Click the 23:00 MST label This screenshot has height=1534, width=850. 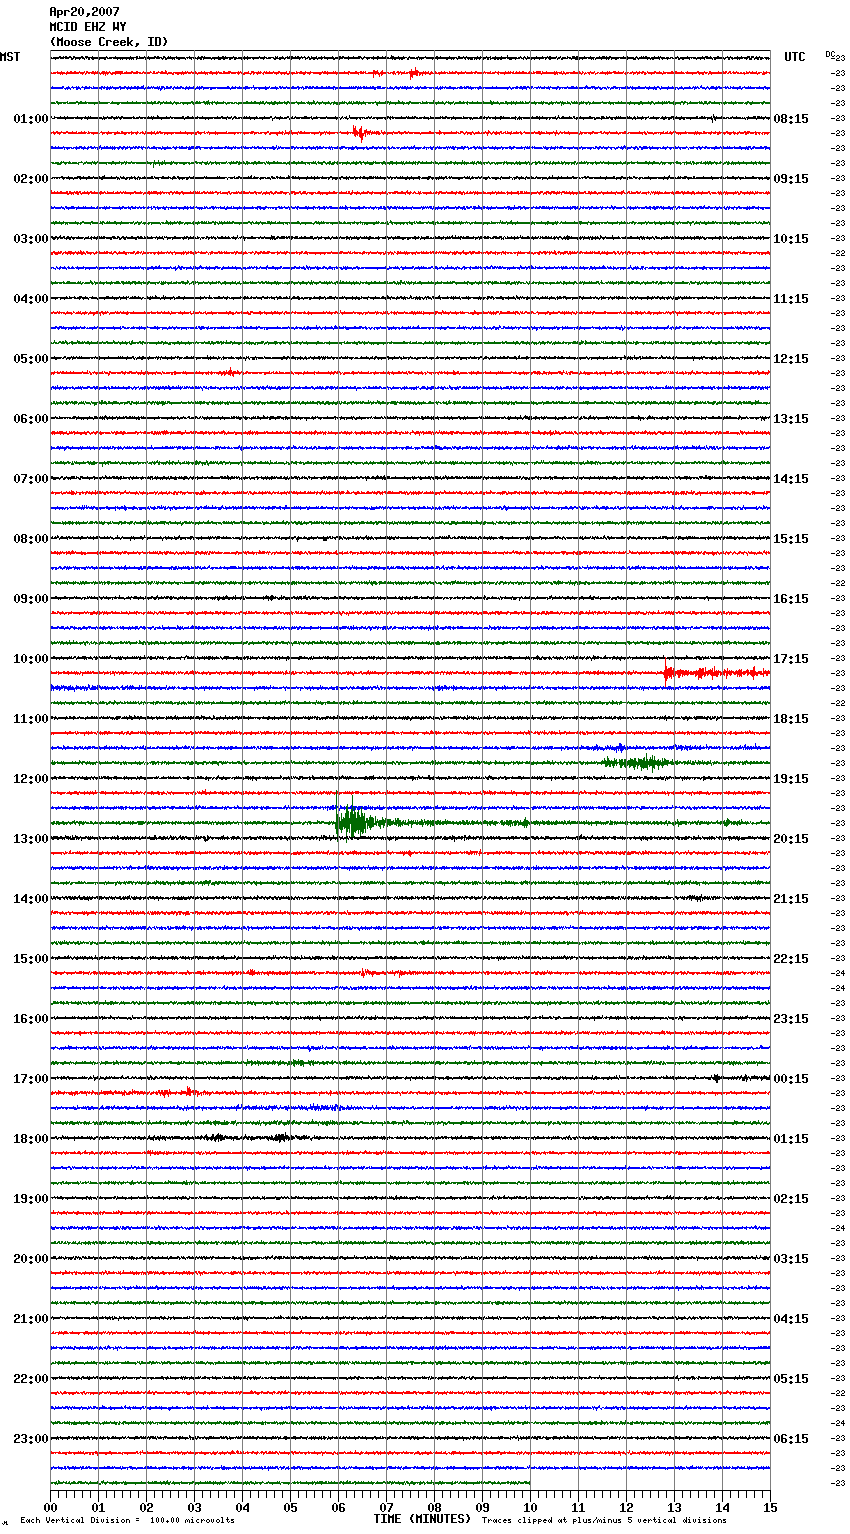31,1439
